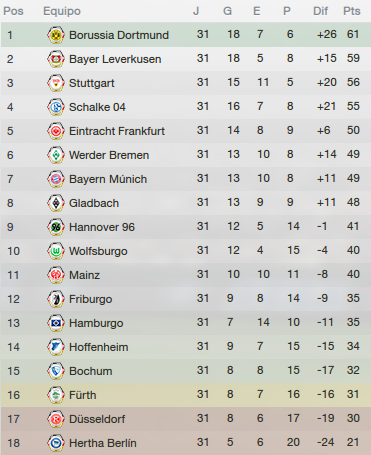Screen dimensions: 371x455
Task: Click the Borussia Dortmund club badge
Action: point(56,35)
